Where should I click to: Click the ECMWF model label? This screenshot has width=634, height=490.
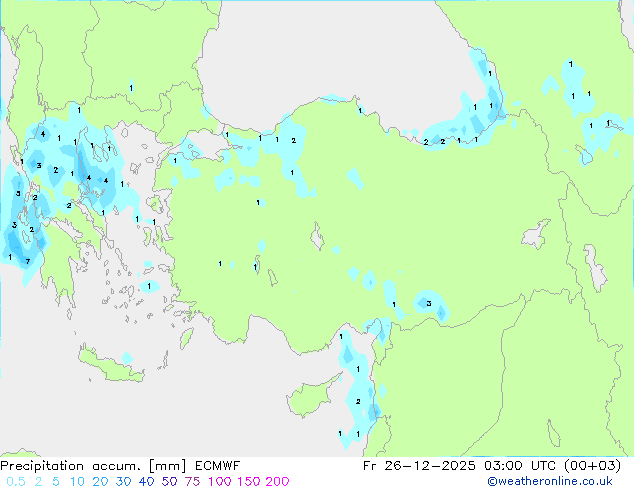pos(218,466)
